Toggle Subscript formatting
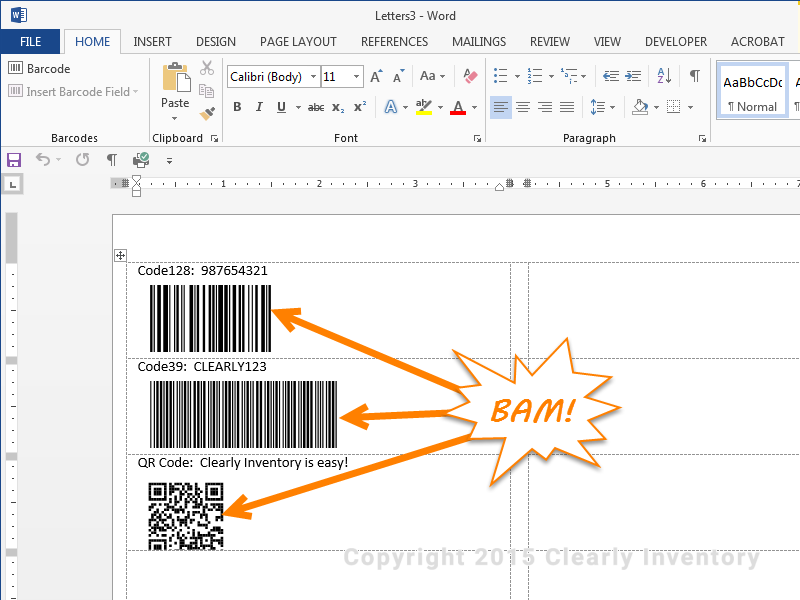This screenshot has width=800, height=600. click(x=338, y=107)
